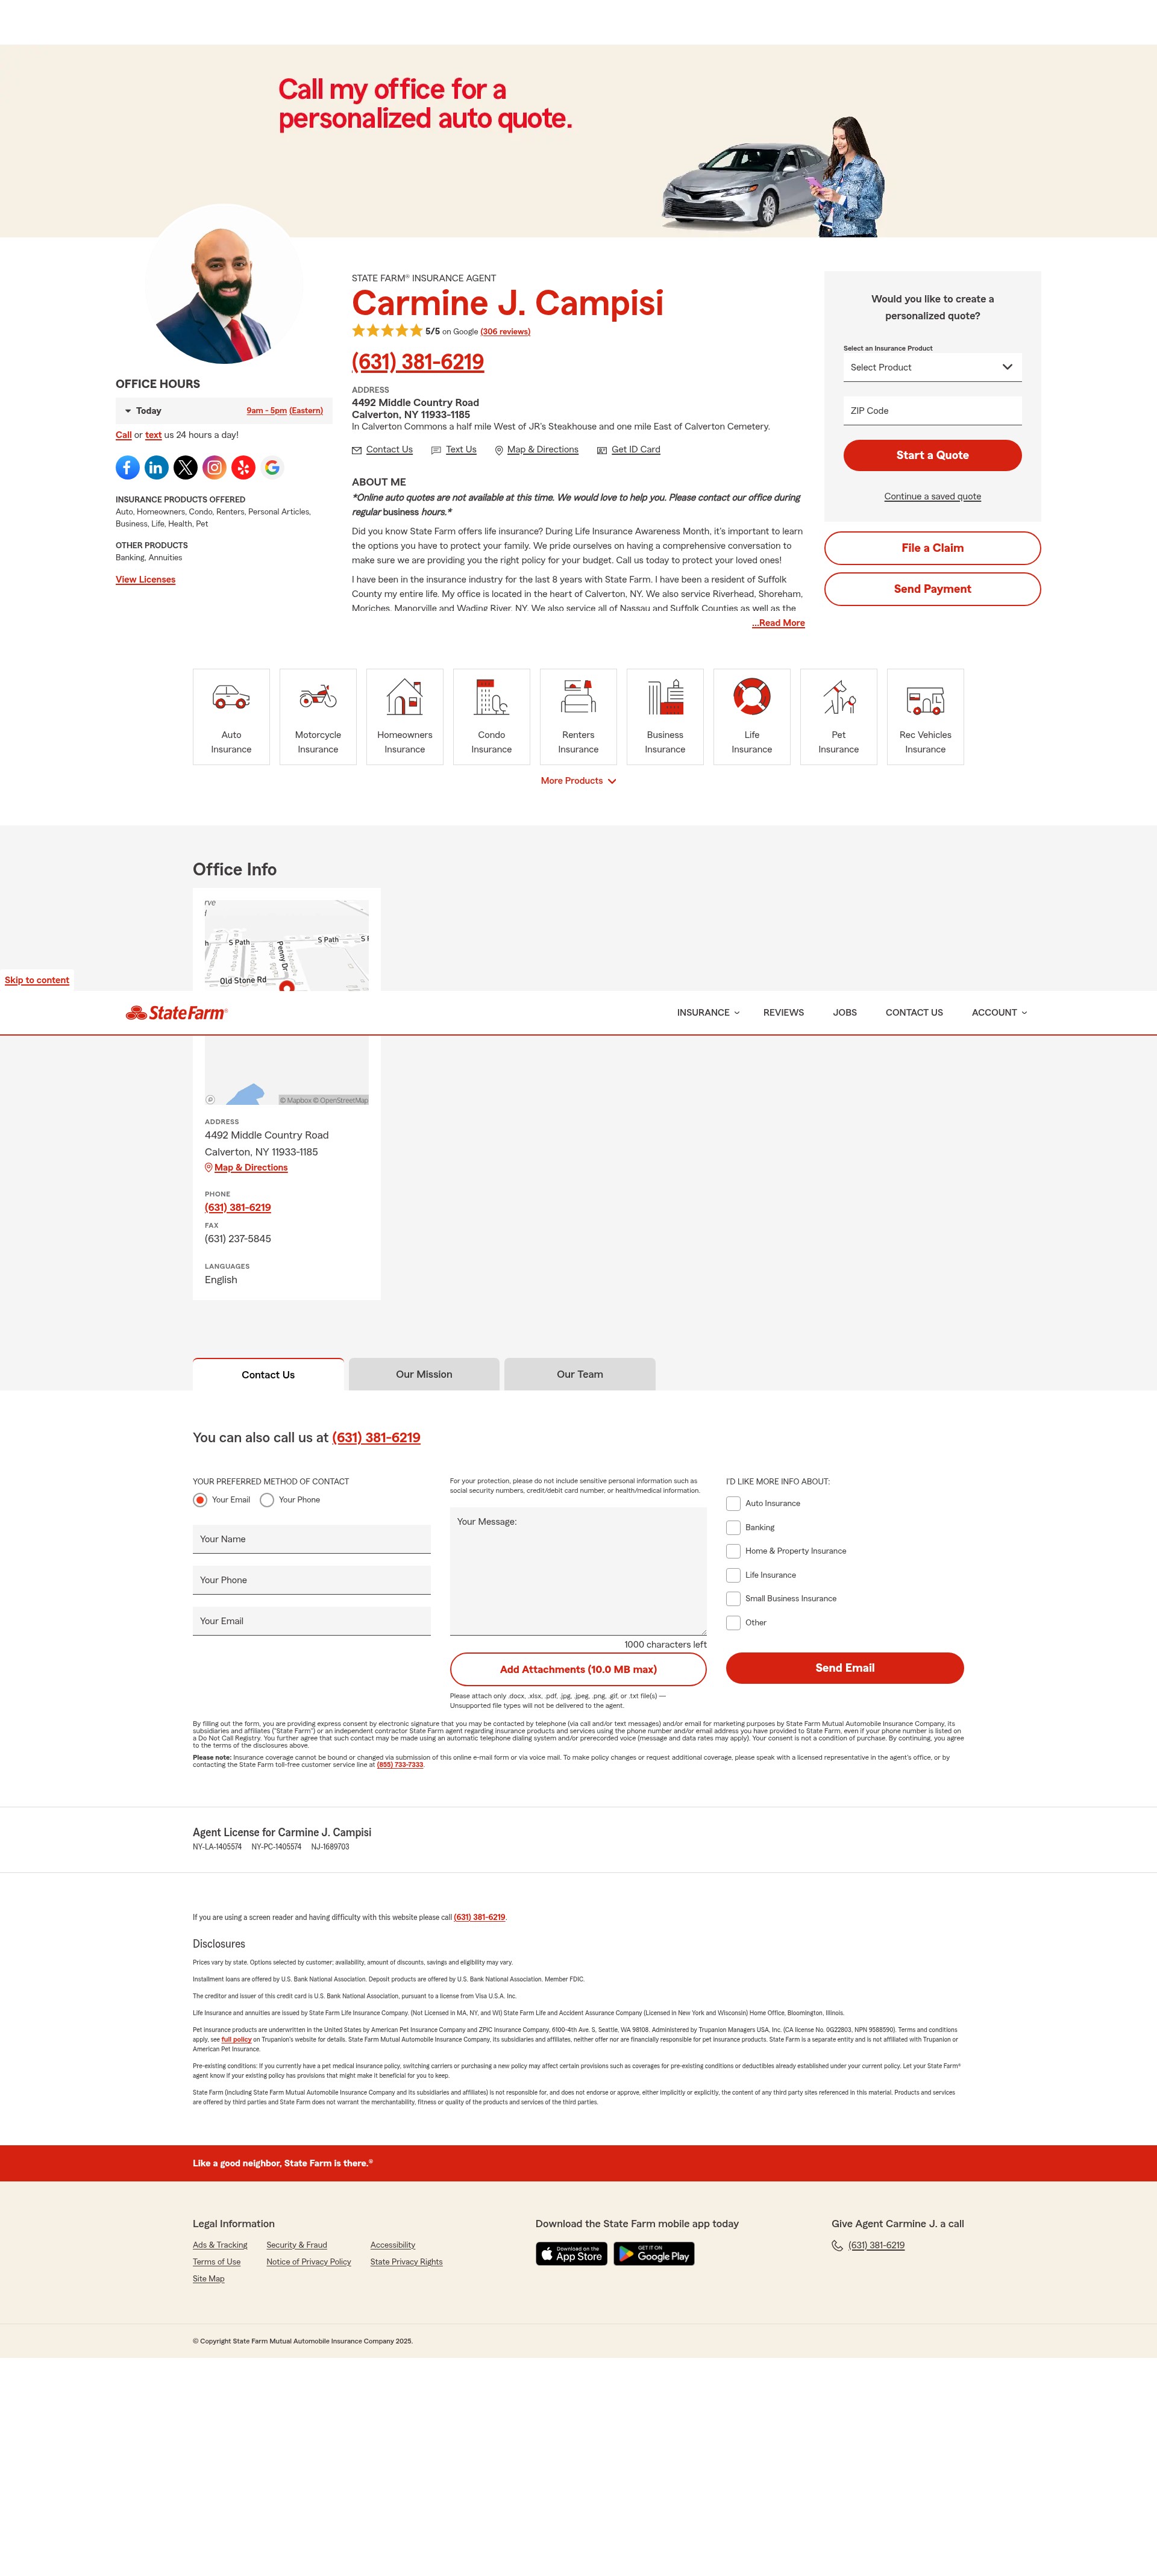Check the Banking checkbox
Viewport: 1157px width, 2576px height.
tap(733, 1528)
